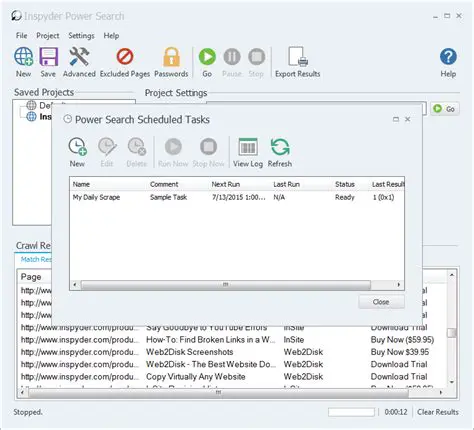Click the Copy Virtually Any Website row
This screenshot has height=430, width=474.
[x=232, y=377]
